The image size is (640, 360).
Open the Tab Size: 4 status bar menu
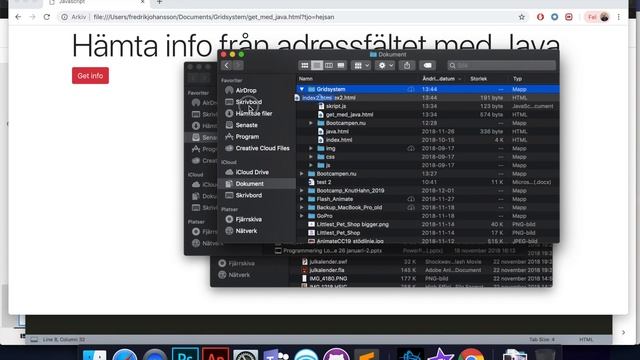(542, 340)
